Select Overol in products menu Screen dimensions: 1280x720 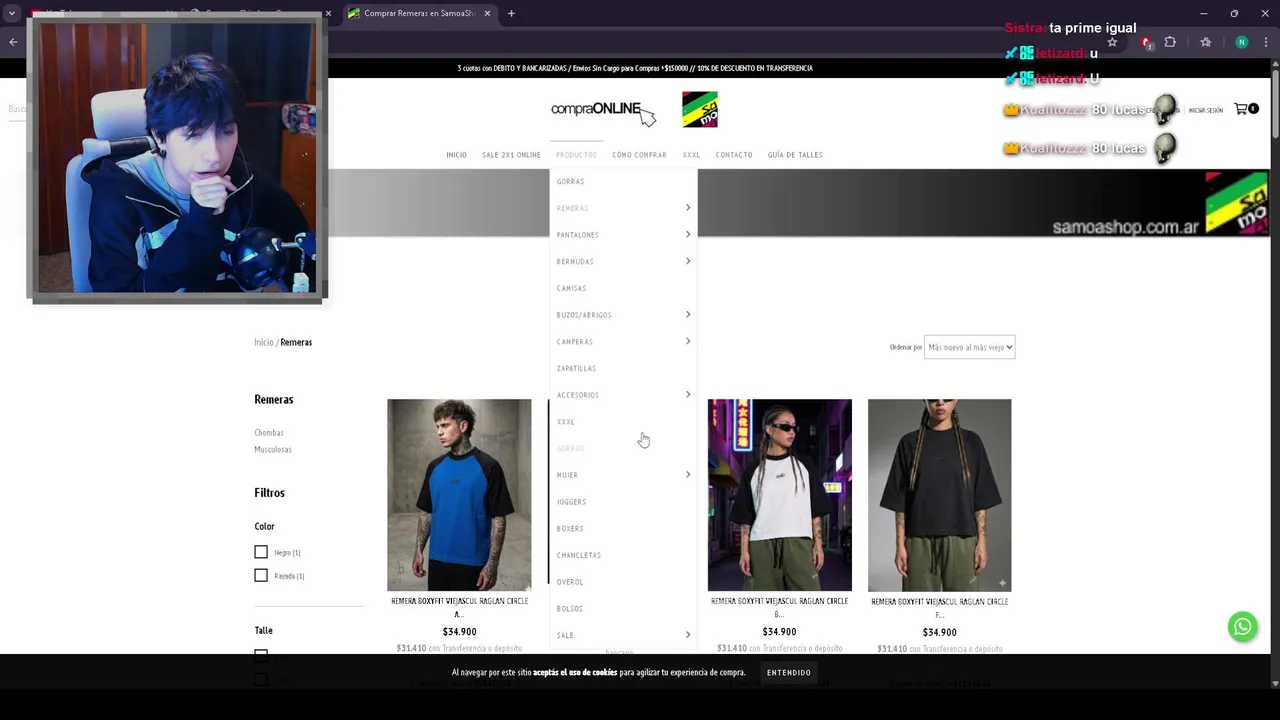[570, 582]
